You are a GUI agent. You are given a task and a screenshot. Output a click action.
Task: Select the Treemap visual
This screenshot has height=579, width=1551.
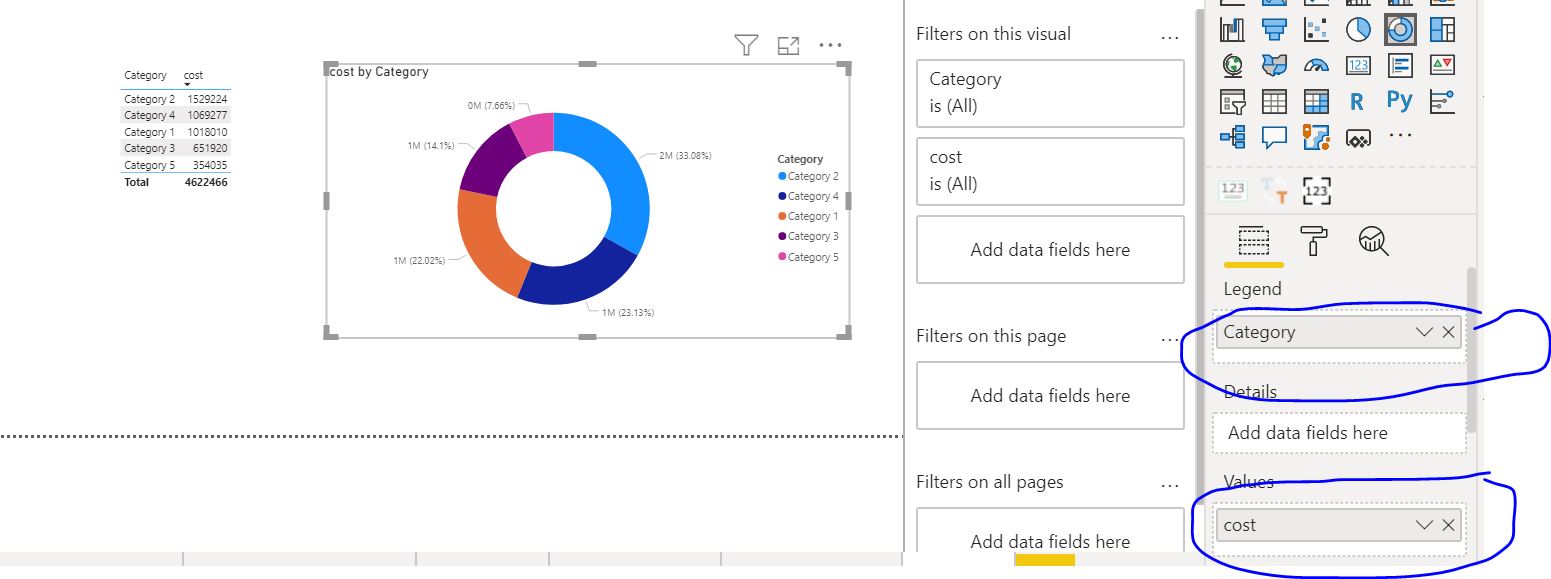click(x=1442, y=29)
